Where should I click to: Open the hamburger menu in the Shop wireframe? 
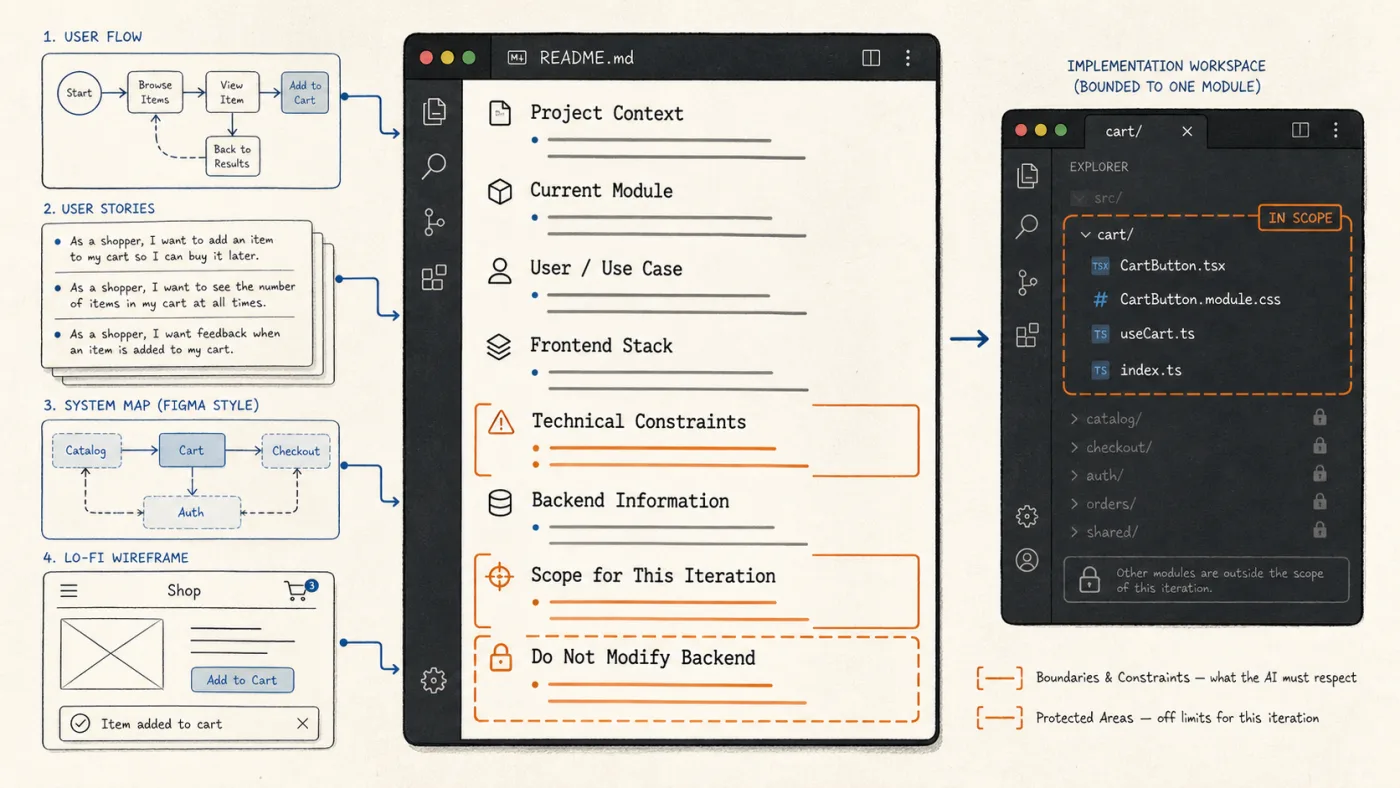click(69, 591)
